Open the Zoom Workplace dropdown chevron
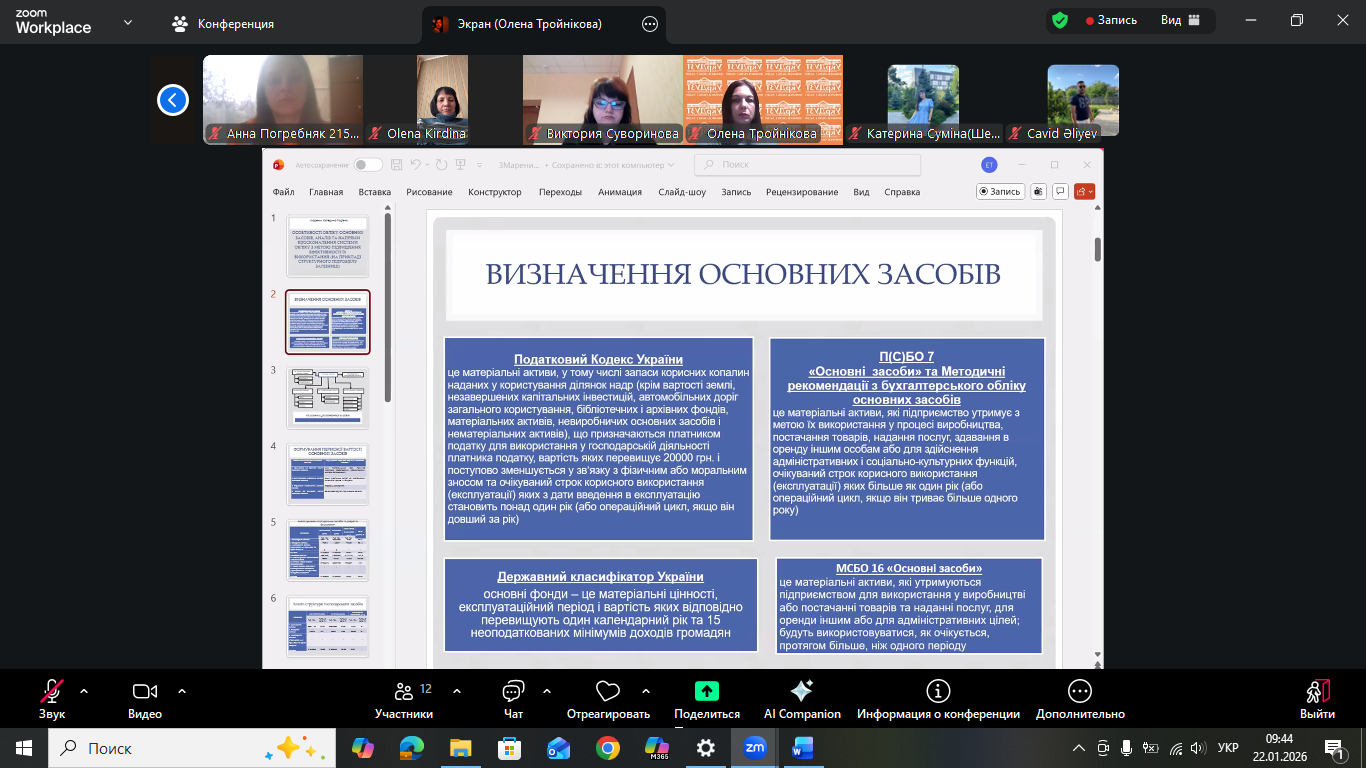 [x=128, y=22]
